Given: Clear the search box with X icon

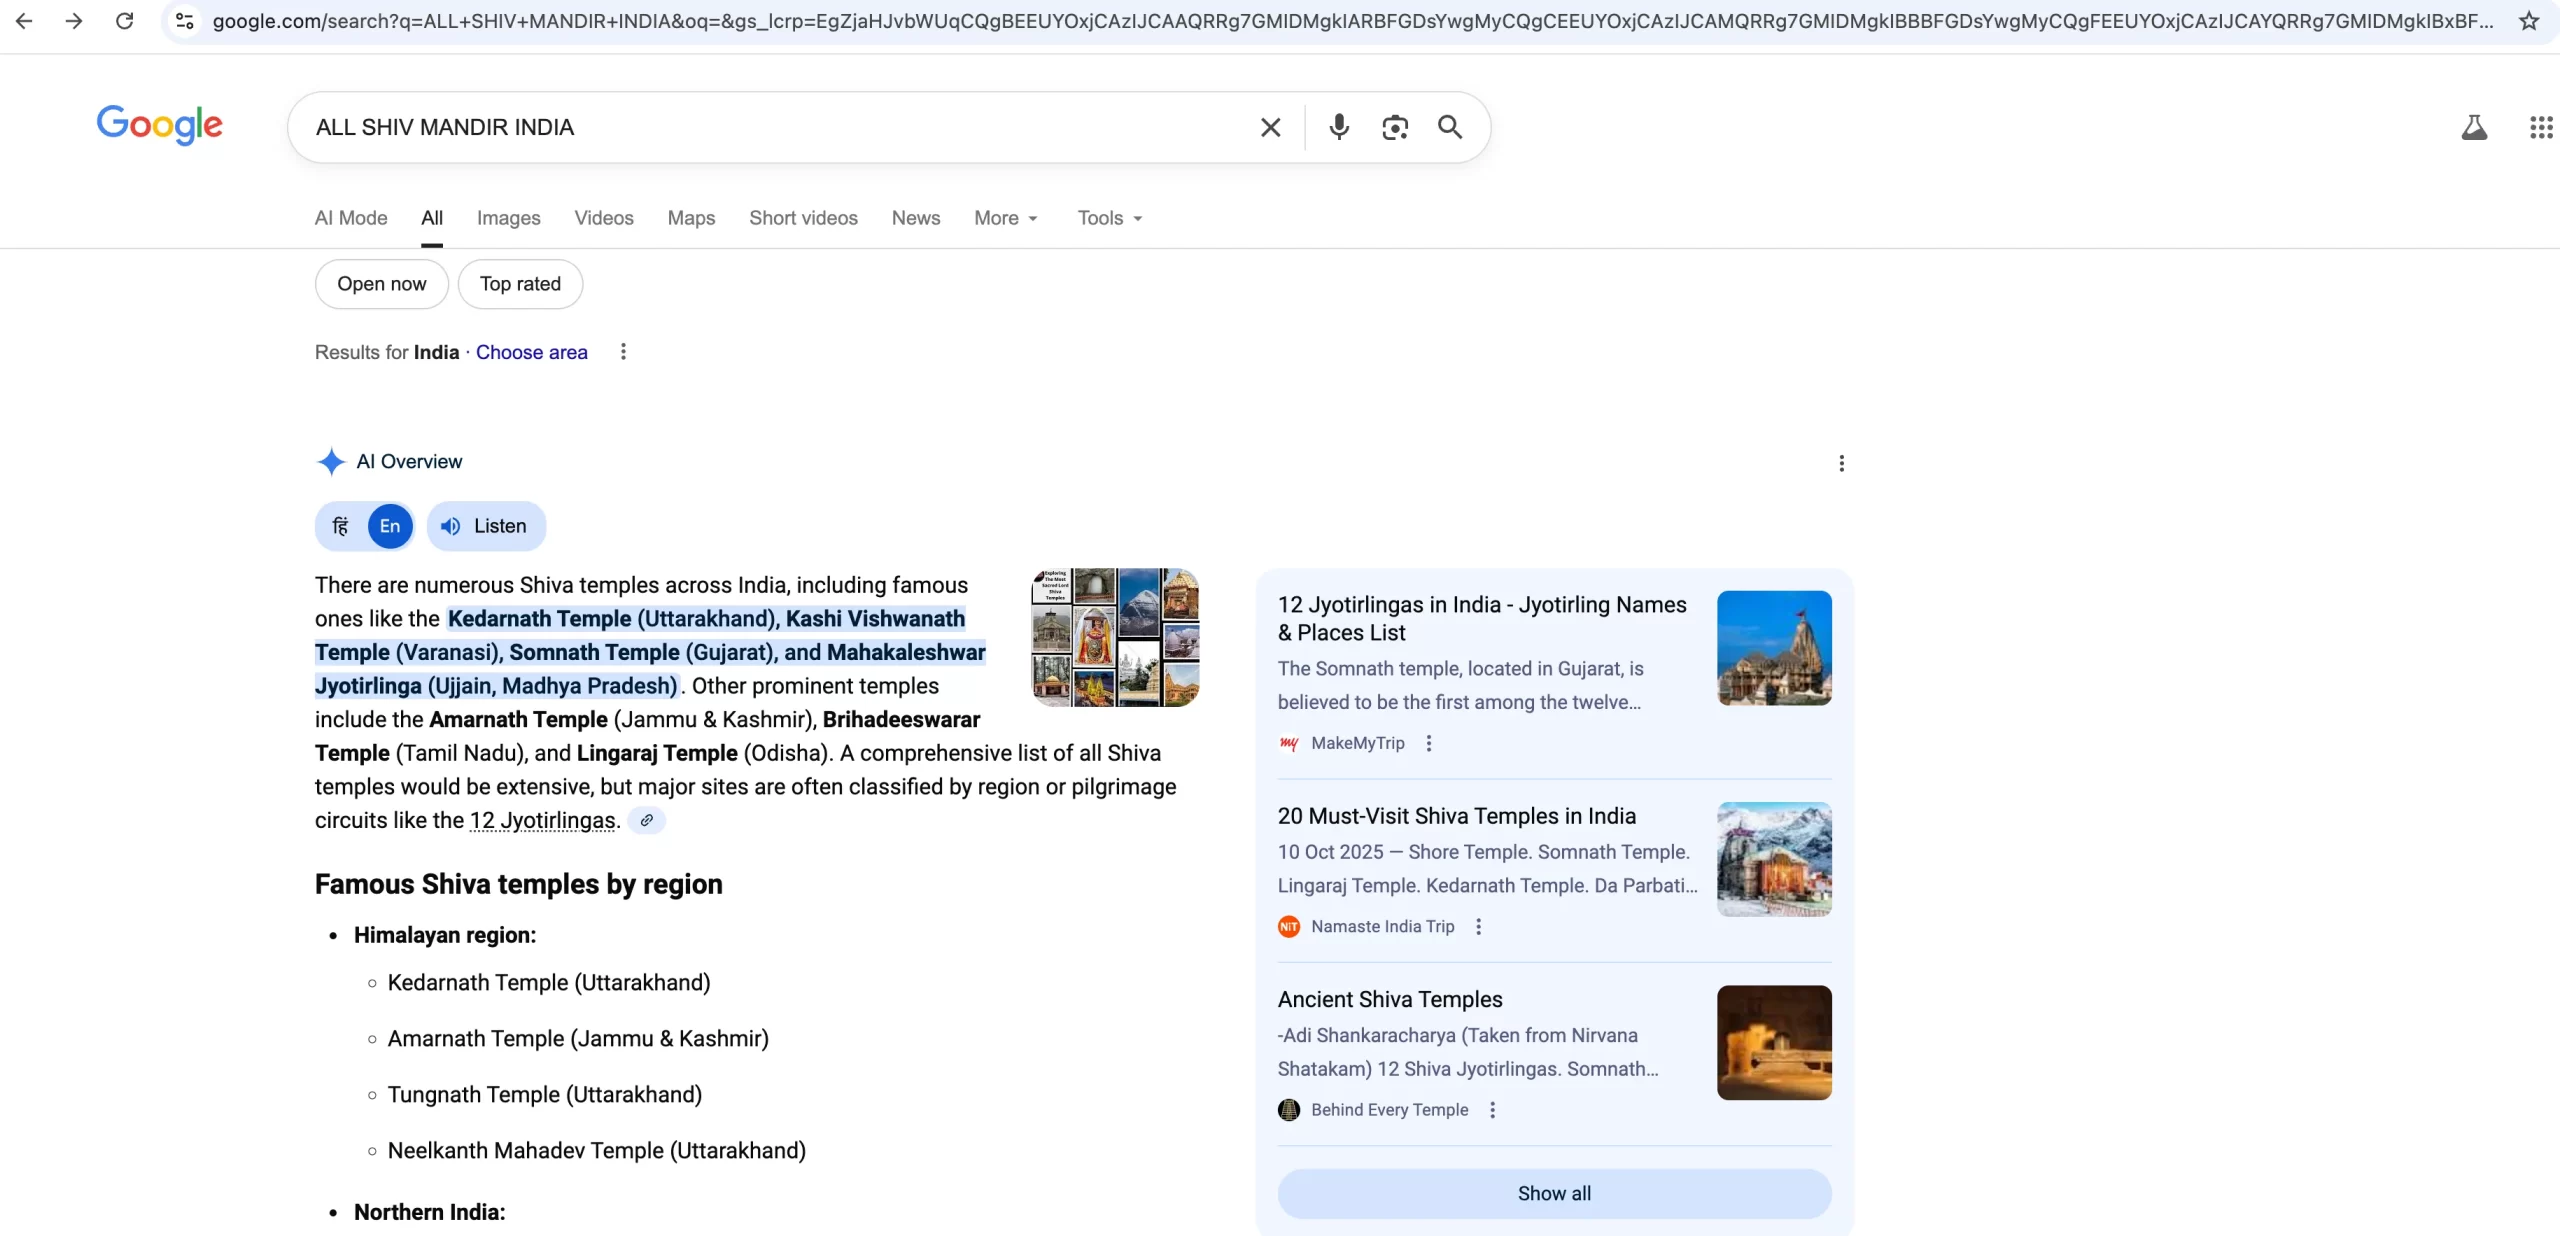Looking at the screenshot, I should click(1270, 127).
